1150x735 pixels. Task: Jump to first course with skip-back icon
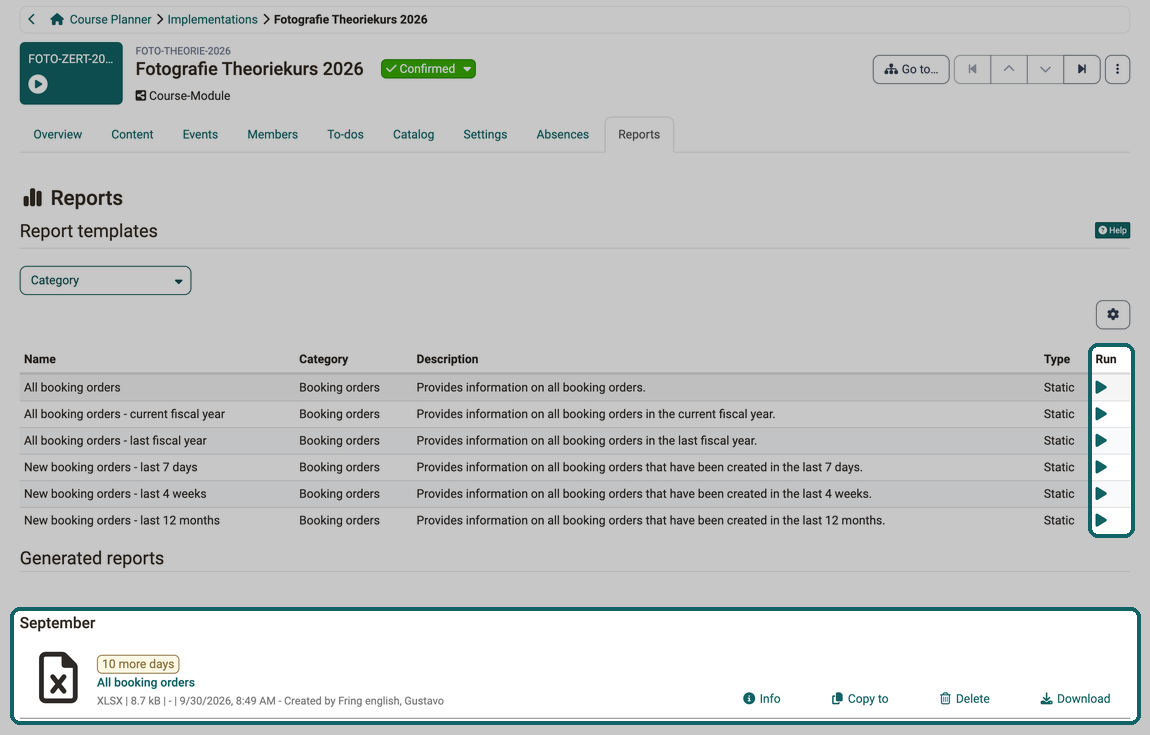coord(973,69)
